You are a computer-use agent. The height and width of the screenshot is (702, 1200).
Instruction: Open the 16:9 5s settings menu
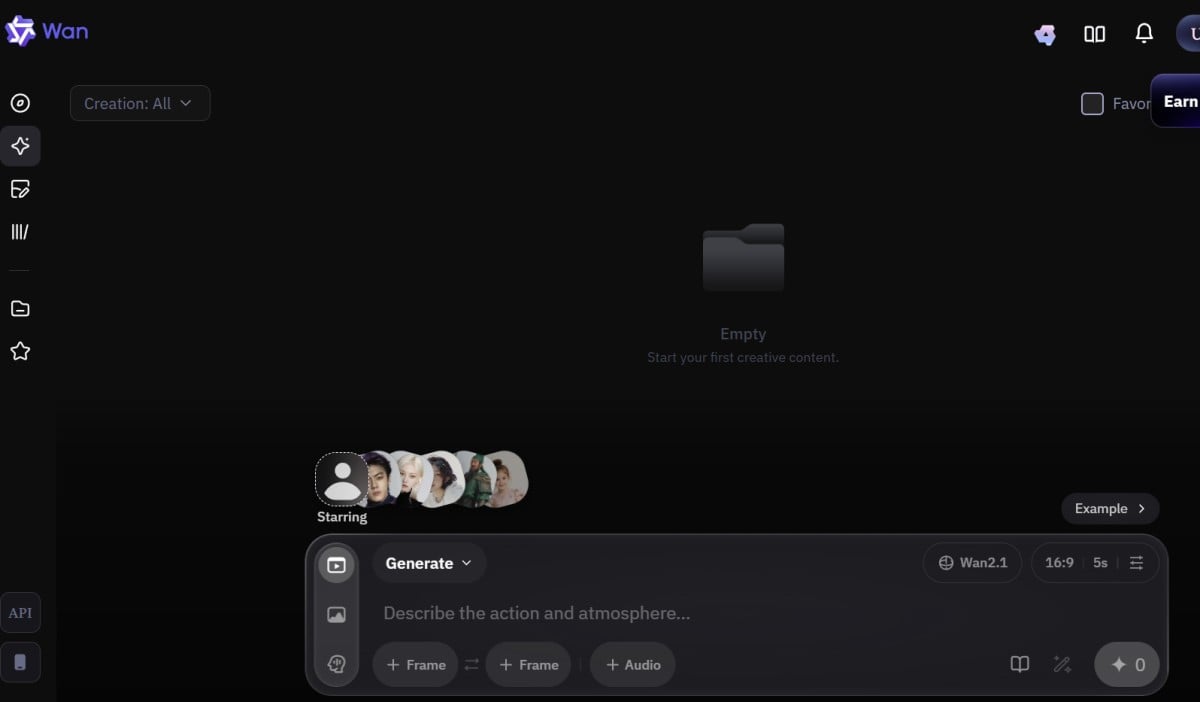click(x=1094, y=563)
